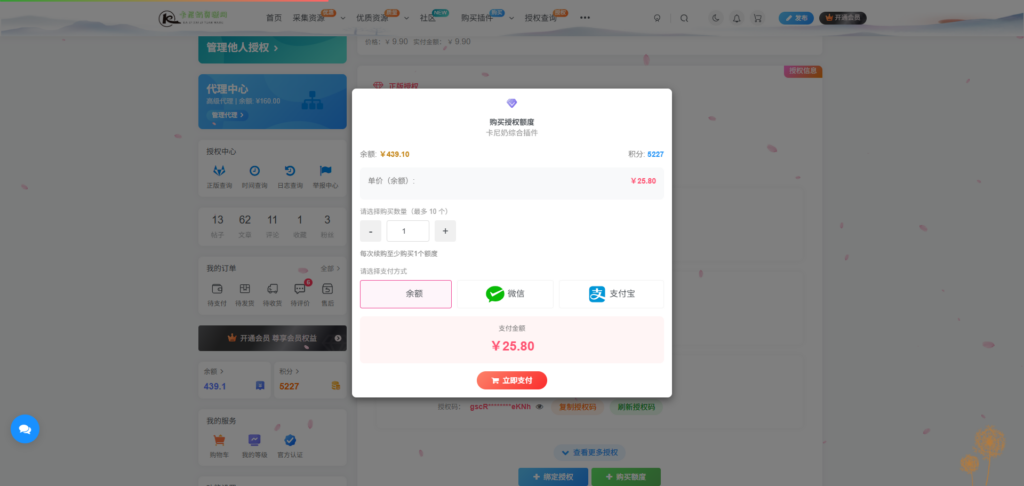Open the shopping cart icon in header

click(x=757, y=18)
